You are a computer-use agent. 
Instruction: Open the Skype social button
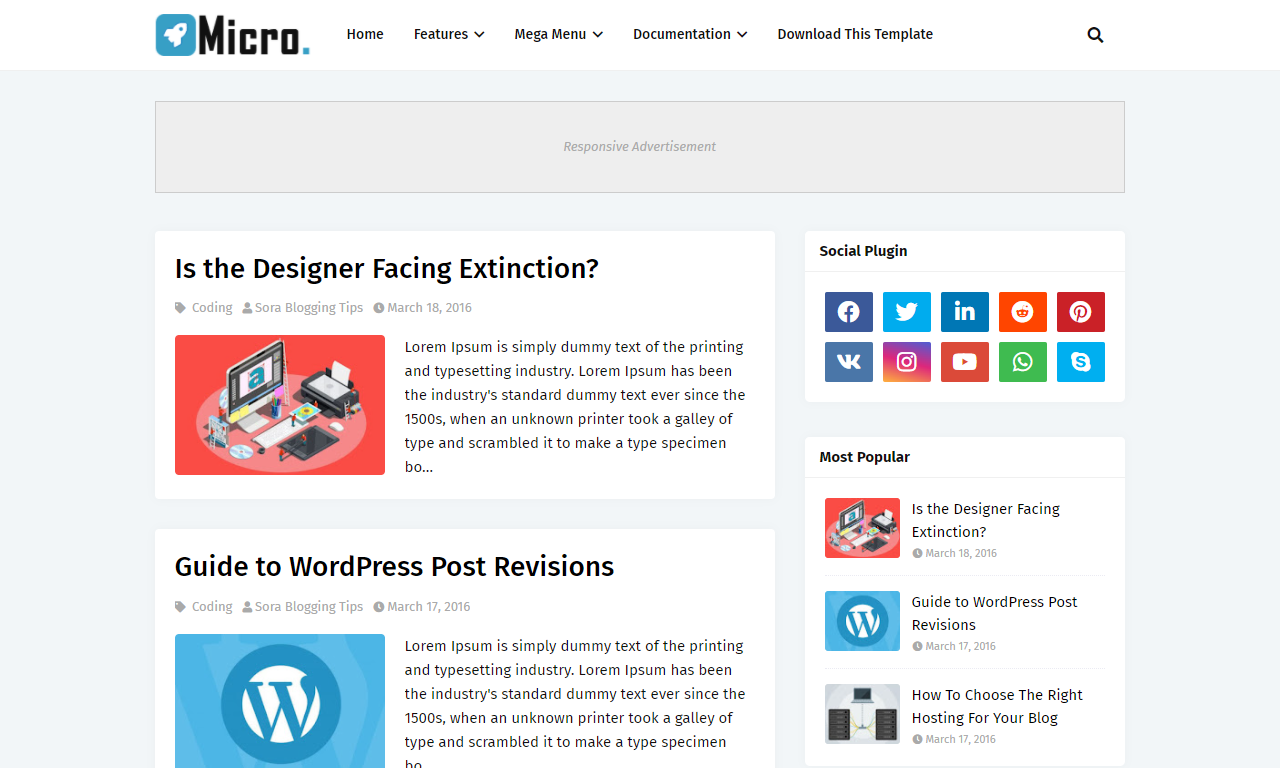[1081, 362]
